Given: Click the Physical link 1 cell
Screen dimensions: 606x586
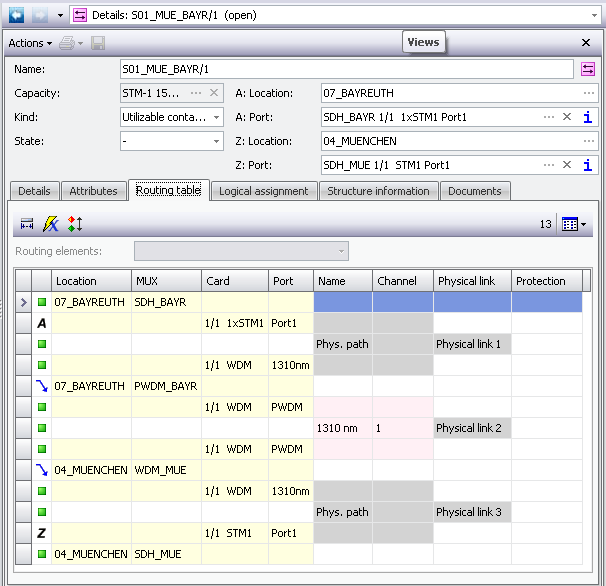Looking at the screenshot, I should click(x=472, y=344).
